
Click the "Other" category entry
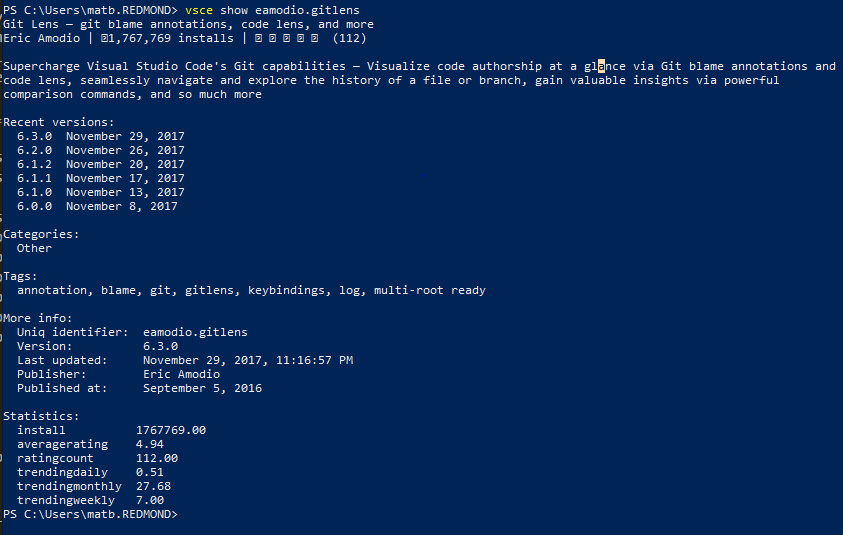click(34, 248)
